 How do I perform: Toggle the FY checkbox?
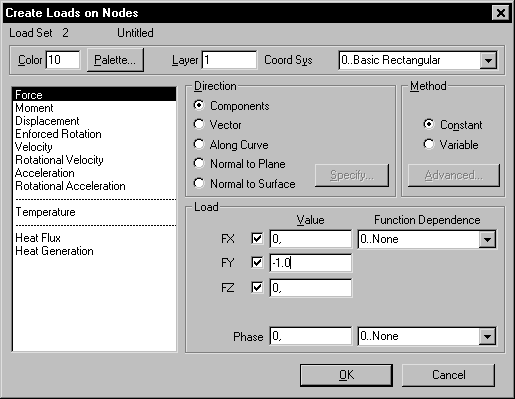[x=257, y=263]
